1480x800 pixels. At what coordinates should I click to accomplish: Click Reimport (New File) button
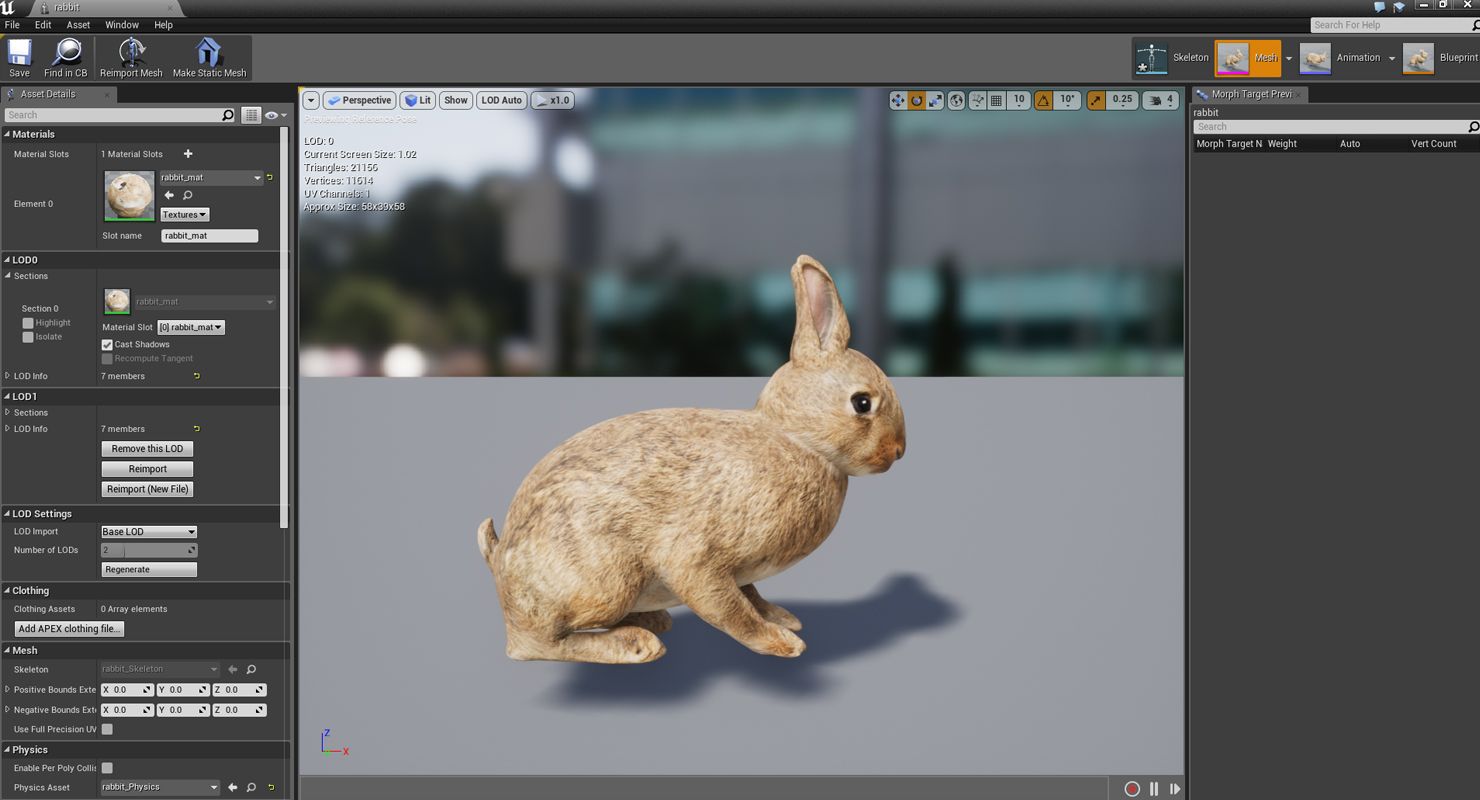147,489
